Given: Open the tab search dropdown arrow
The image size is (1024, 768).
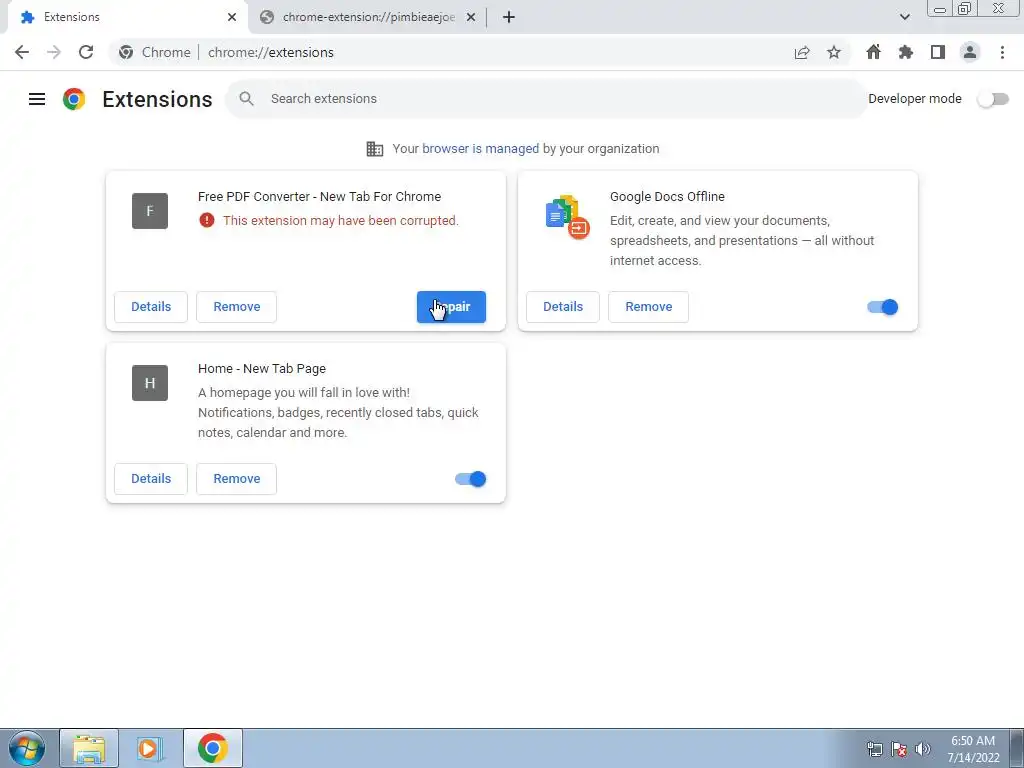Looking at the screenshot, I should (904, 17).
